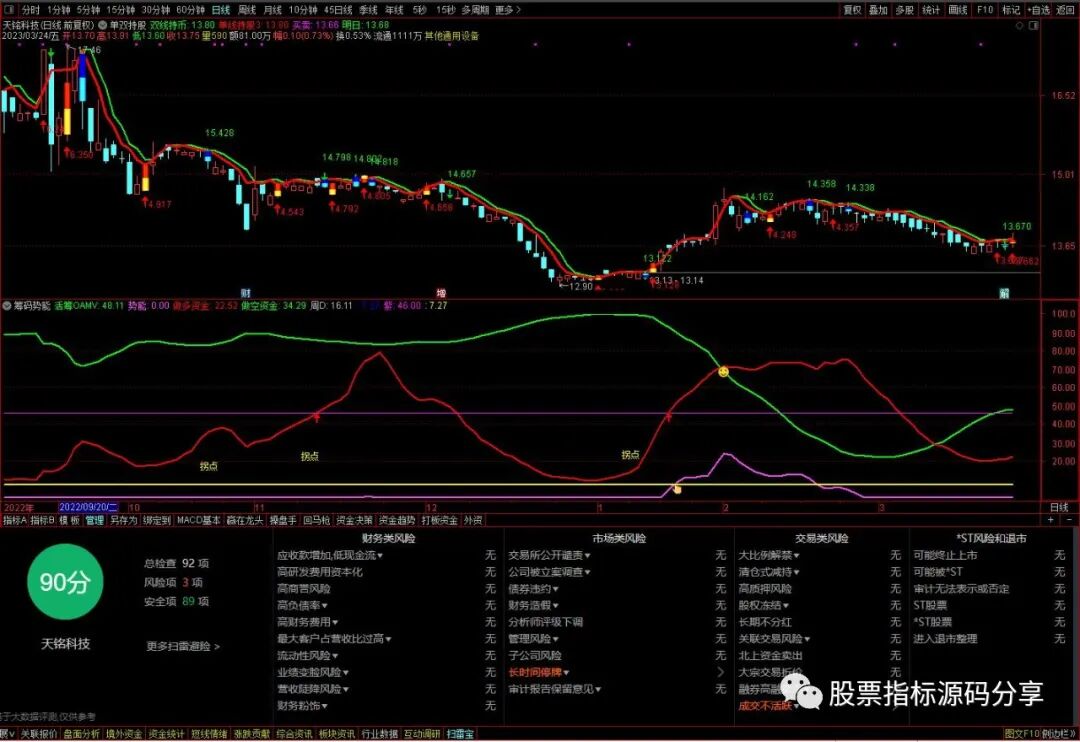Open the 盘面分析 bottom tab
The height and width of the screenshot is (742, 1080).
81,734
